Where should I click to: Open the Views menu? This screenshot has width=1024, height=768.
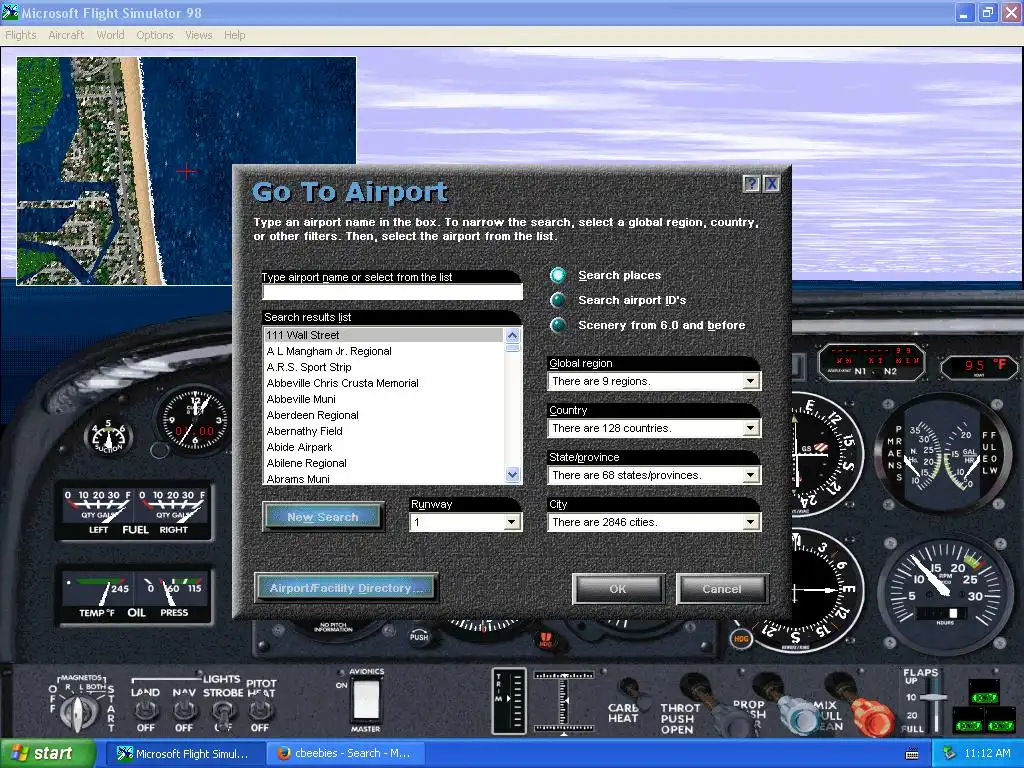pos(199,35)
